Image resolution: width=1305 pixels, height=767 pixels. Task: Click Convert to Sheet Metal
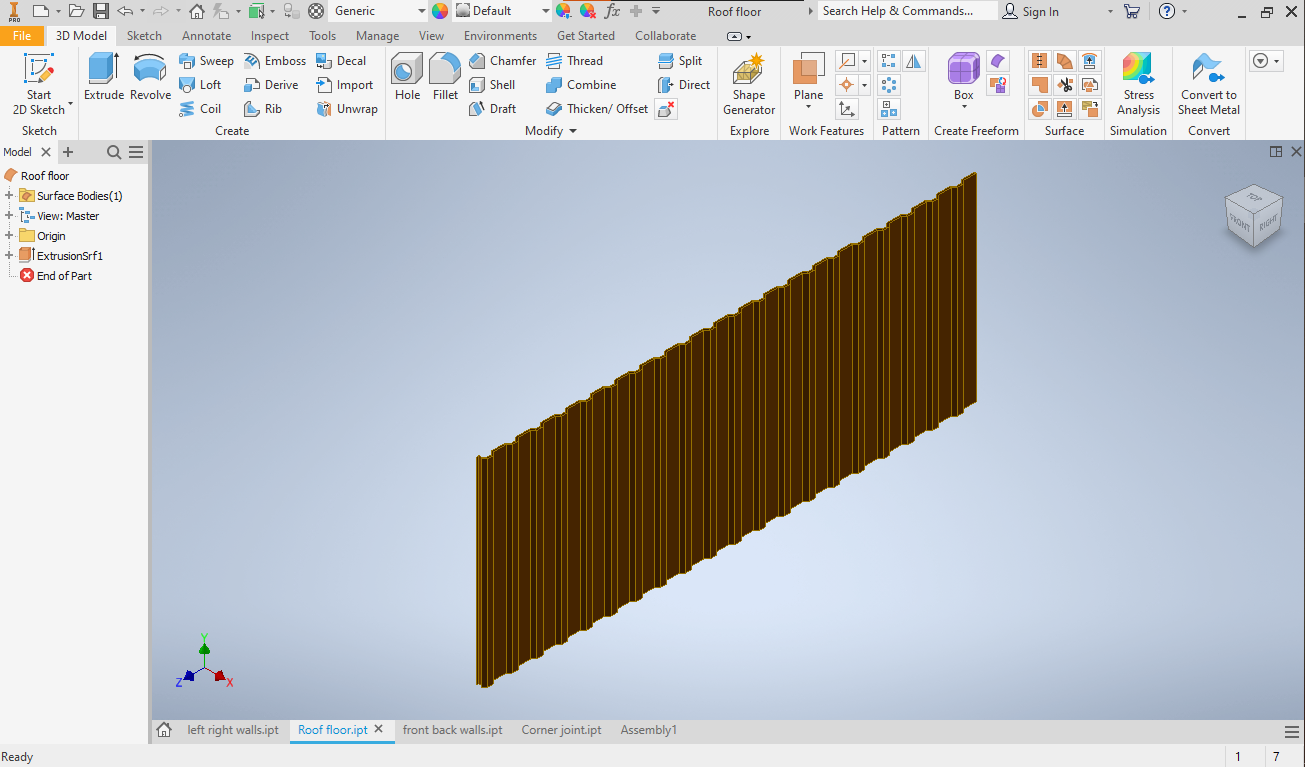(1209, 85)
